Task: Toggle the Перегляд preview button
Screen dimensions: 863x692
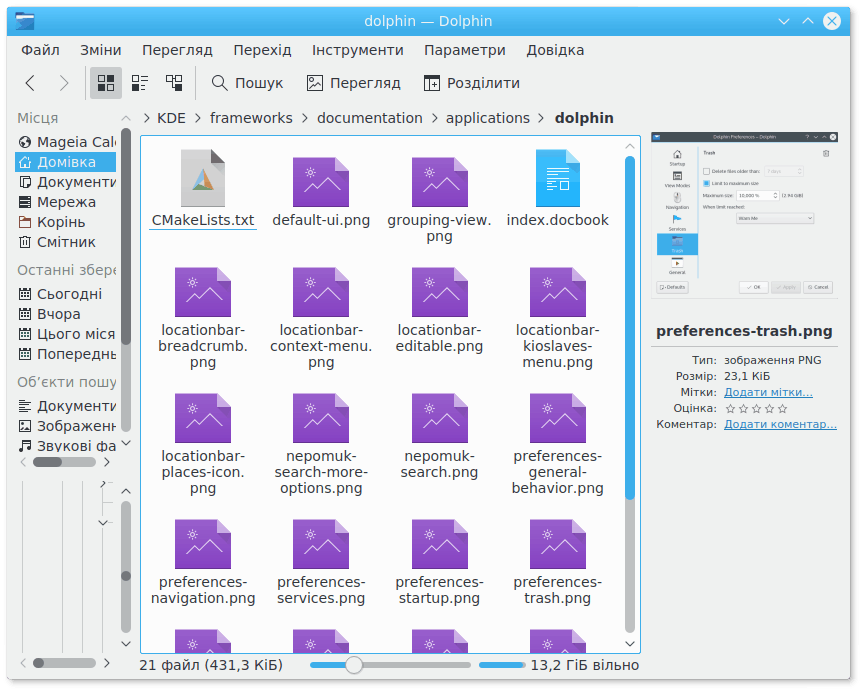Action: (353, 83)
